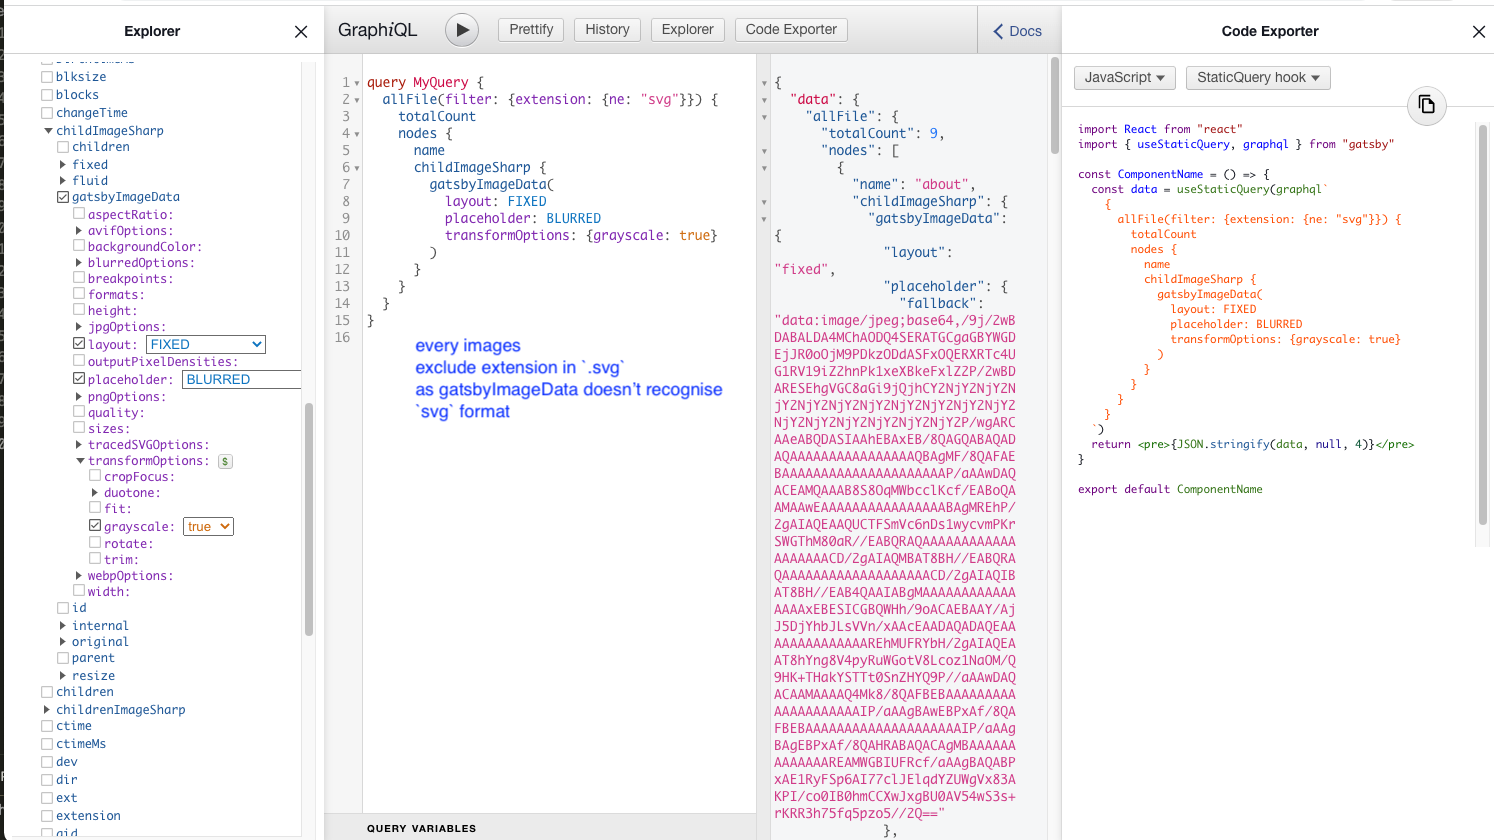Uncheck the gatsbyImageData checkbox
1494x840 pixels.
point(63,197)
